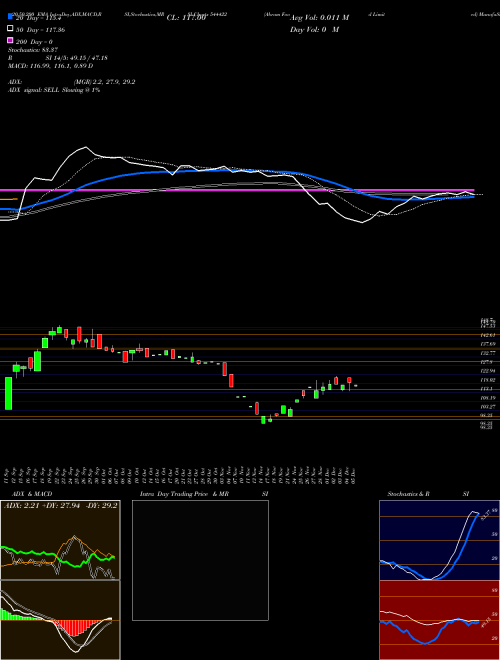Click the 'Stochastics & R' panel title

409,494
